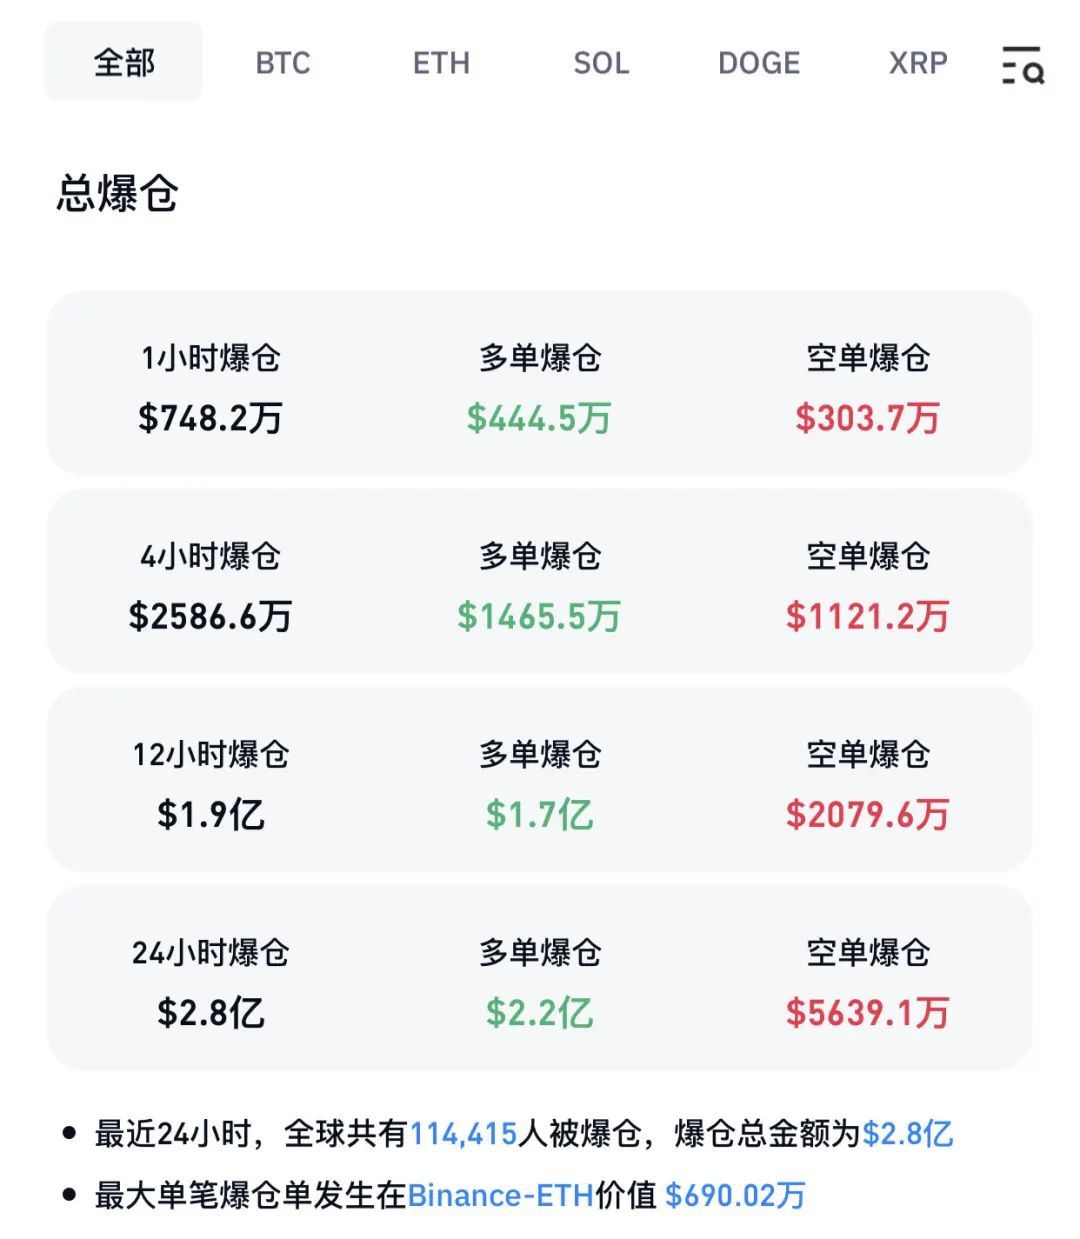Click the 1-hour short liquidation $303.7万
This screenshot has height=1239, width=1080.
tap(867, 418)
